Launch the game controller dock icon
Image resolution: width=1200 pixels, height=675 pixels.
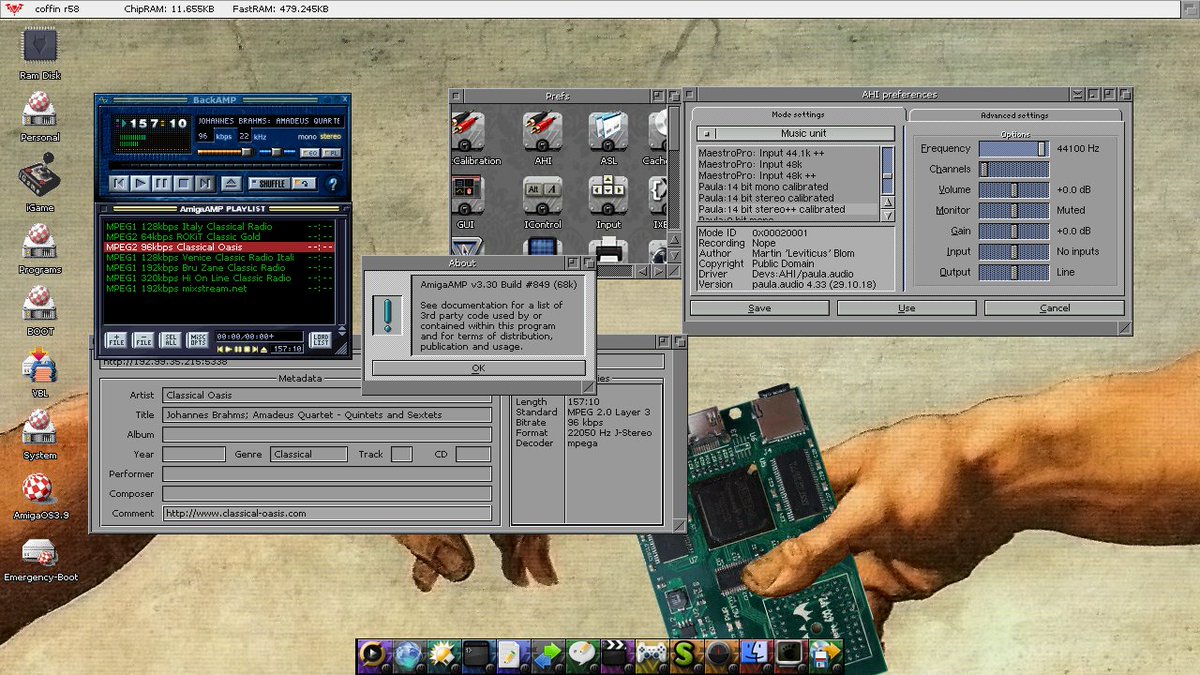point(652,654)
